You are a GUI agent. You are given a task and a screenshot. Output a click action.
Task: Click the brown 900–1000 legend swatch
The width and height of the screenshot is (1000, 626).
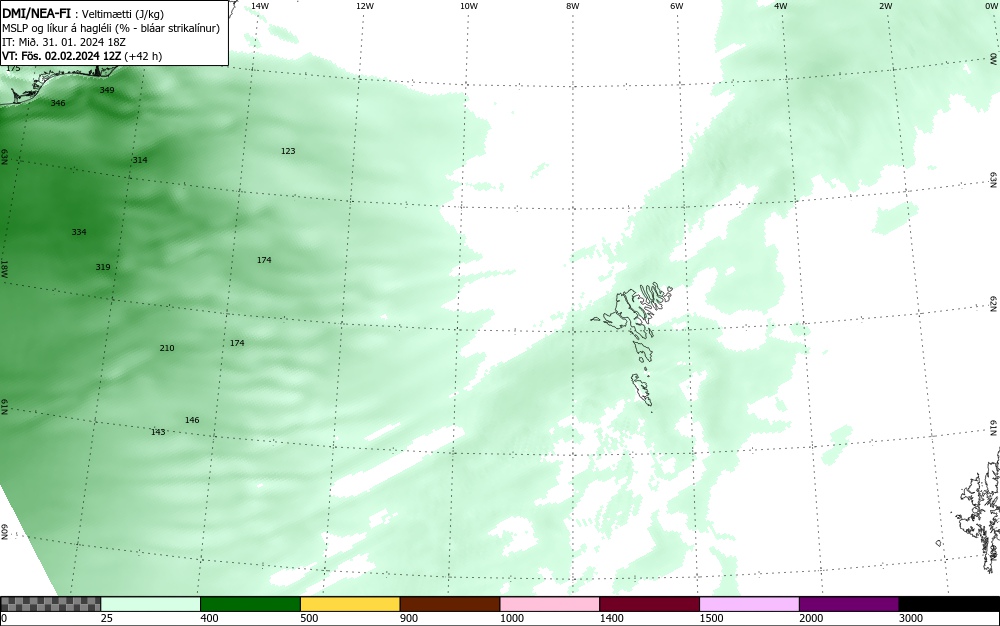[450, 604]
